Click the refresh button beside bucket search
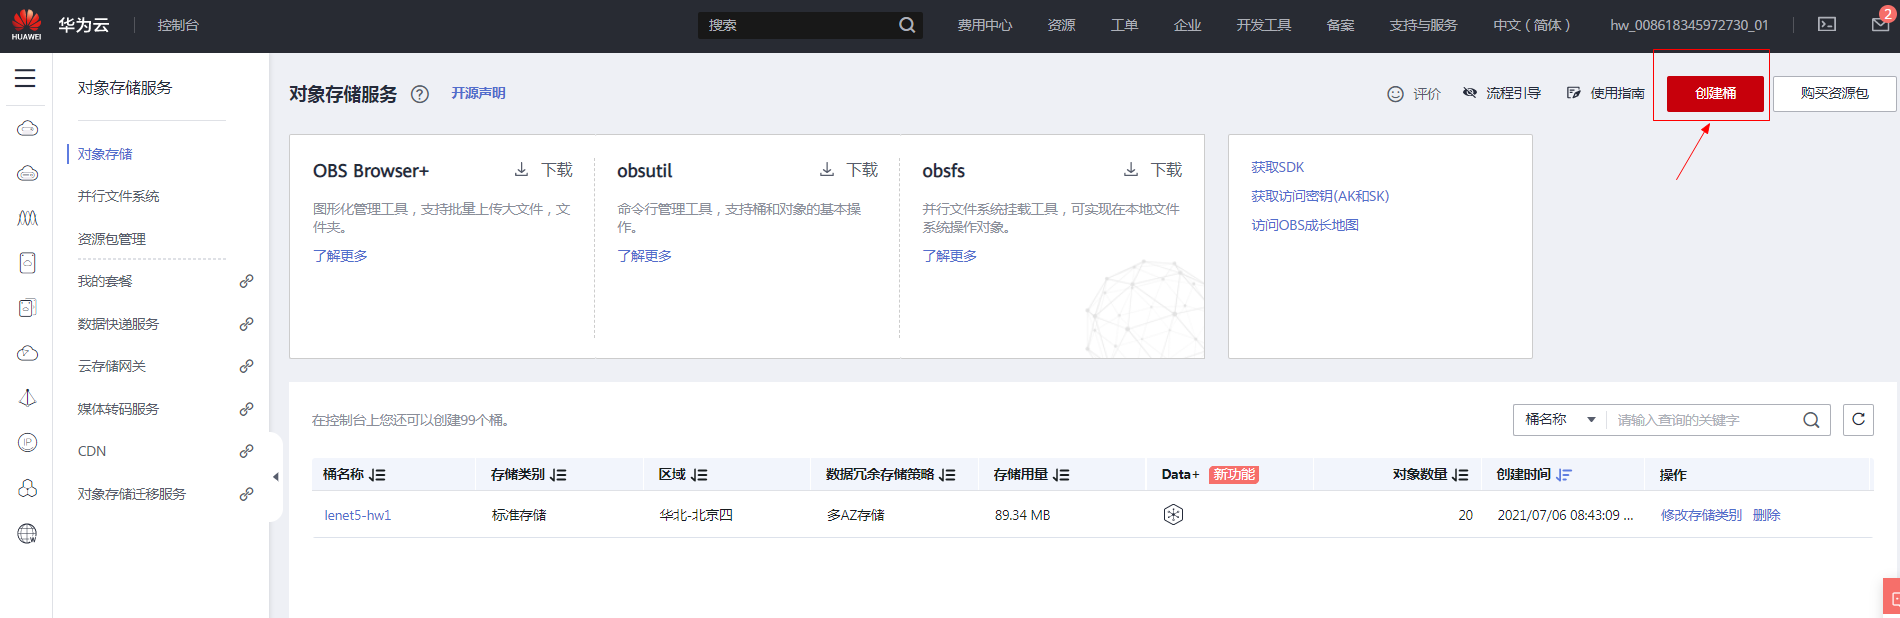The image size is (1900, 618). [x=1858, y=420]
